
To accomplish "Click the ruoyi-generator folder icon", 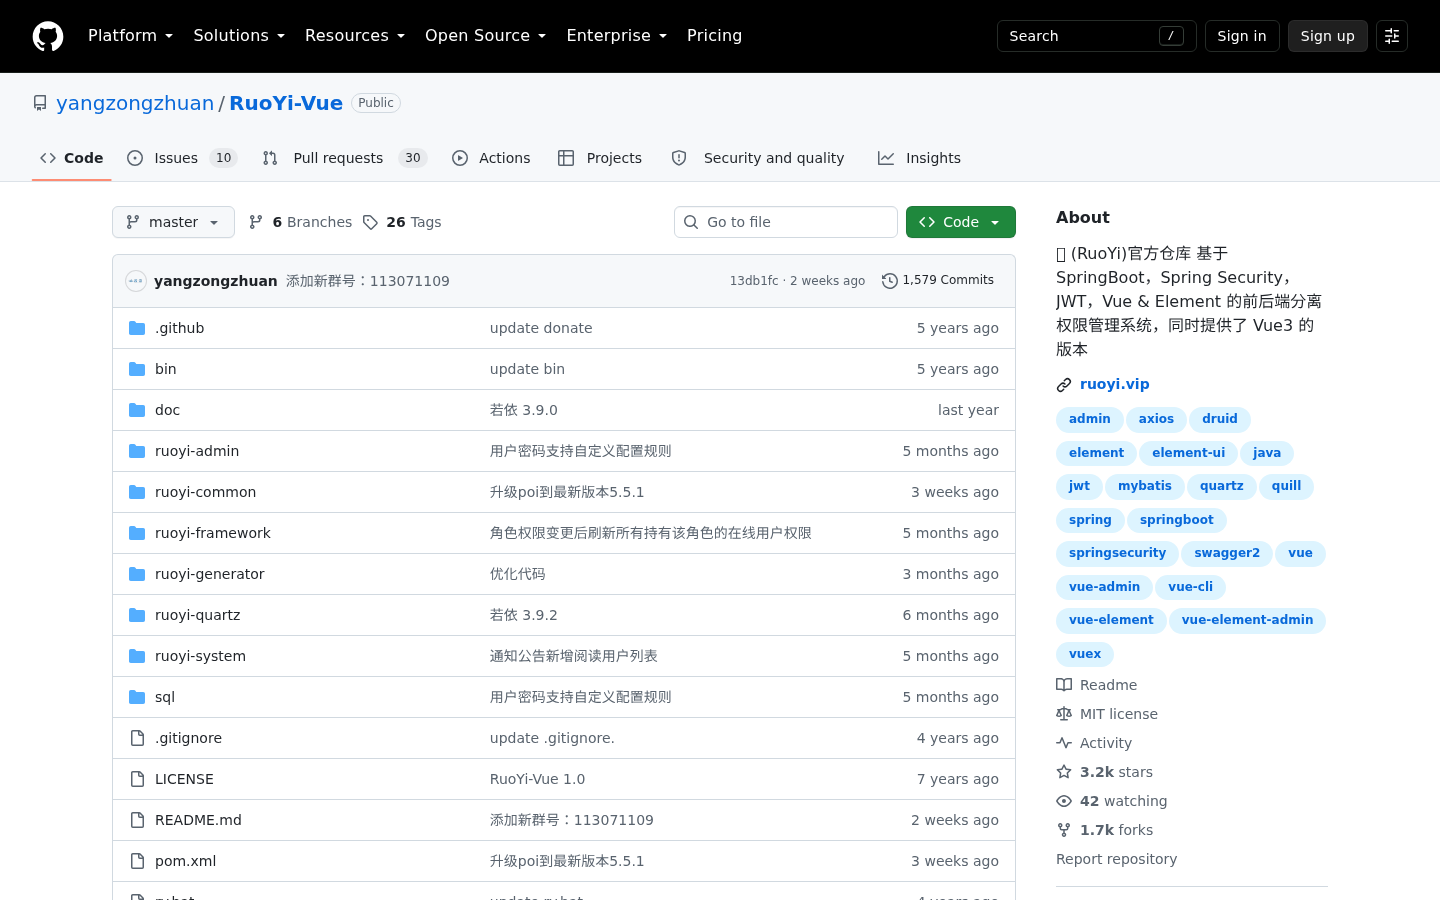I will coord(137,574).
